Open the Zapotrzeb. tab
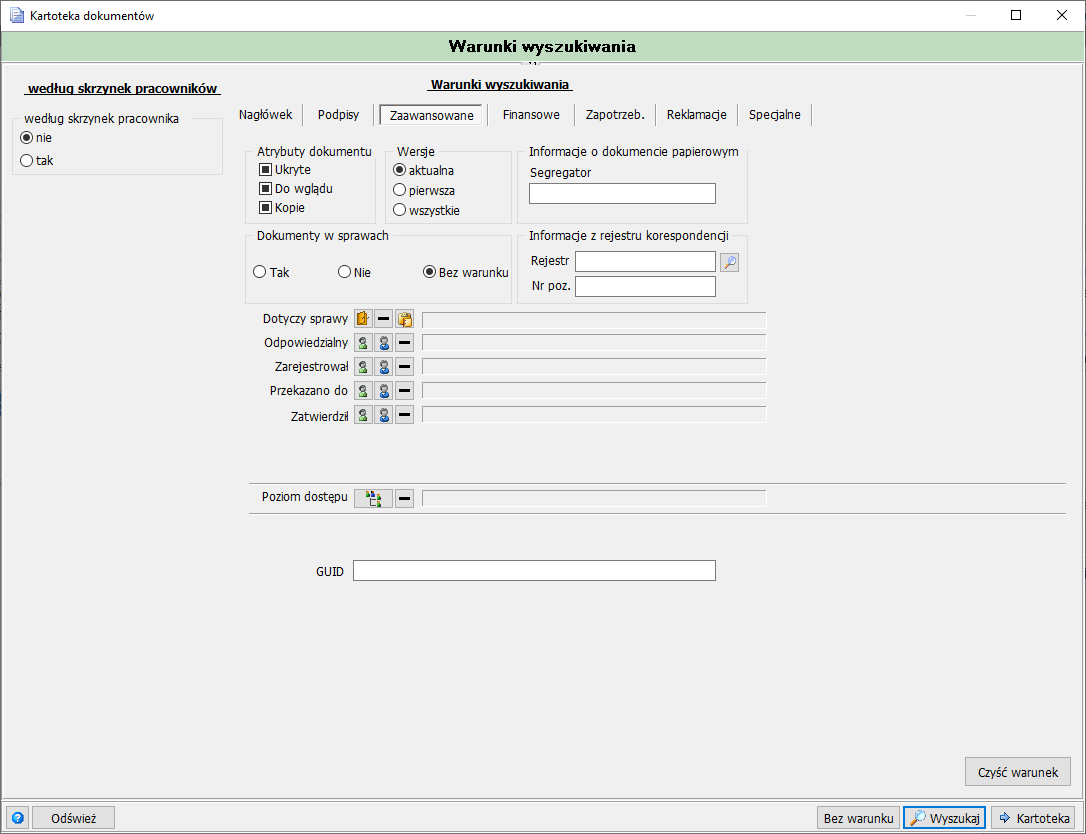The width and height of the screenshot is (1086, 834). tap(615, 114)
